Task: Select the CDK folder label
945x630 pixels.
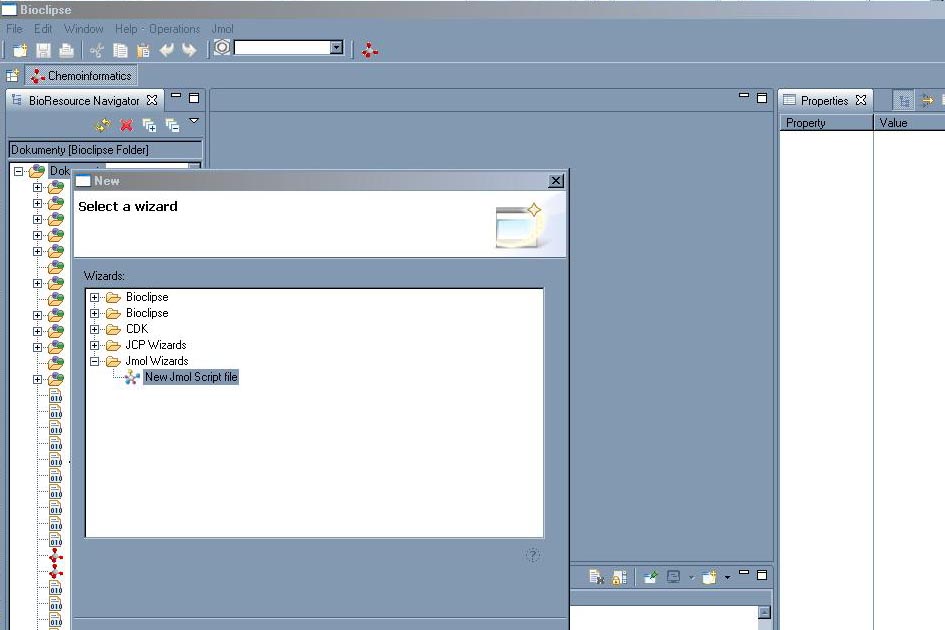Action: point(137,329)
